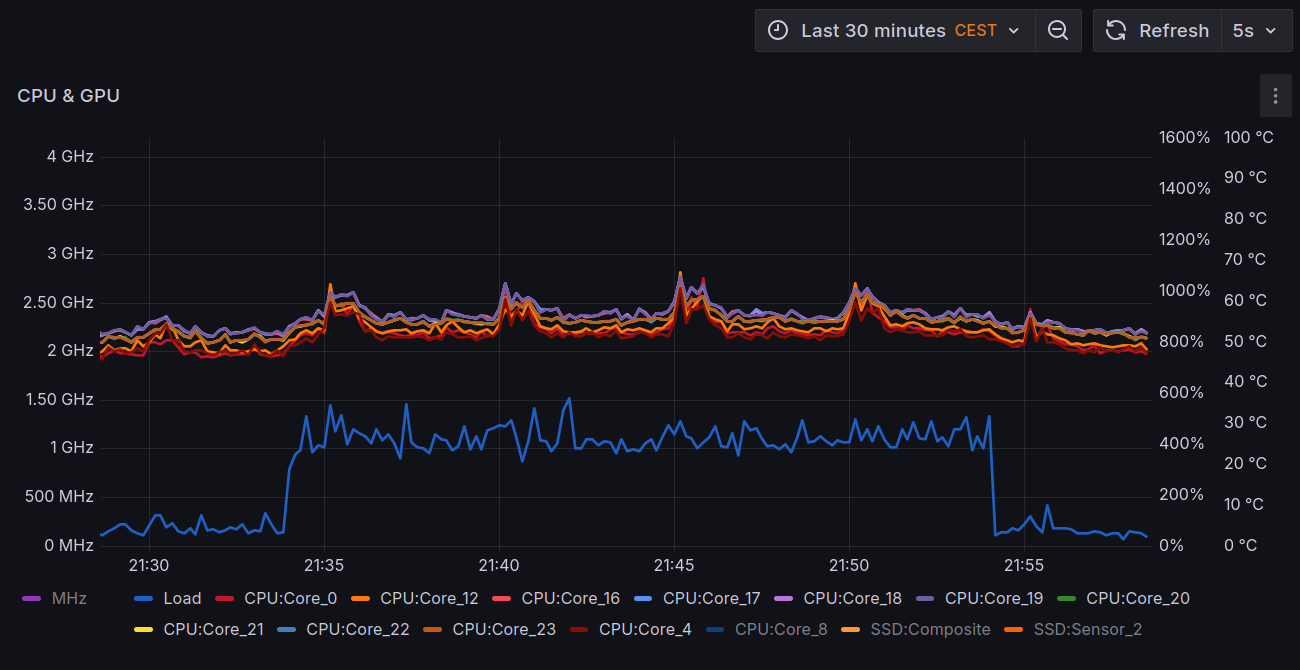1300x670 pixels.
Task: Toggle CPU:Core_12 series visibility
Action: click(429, 599)
